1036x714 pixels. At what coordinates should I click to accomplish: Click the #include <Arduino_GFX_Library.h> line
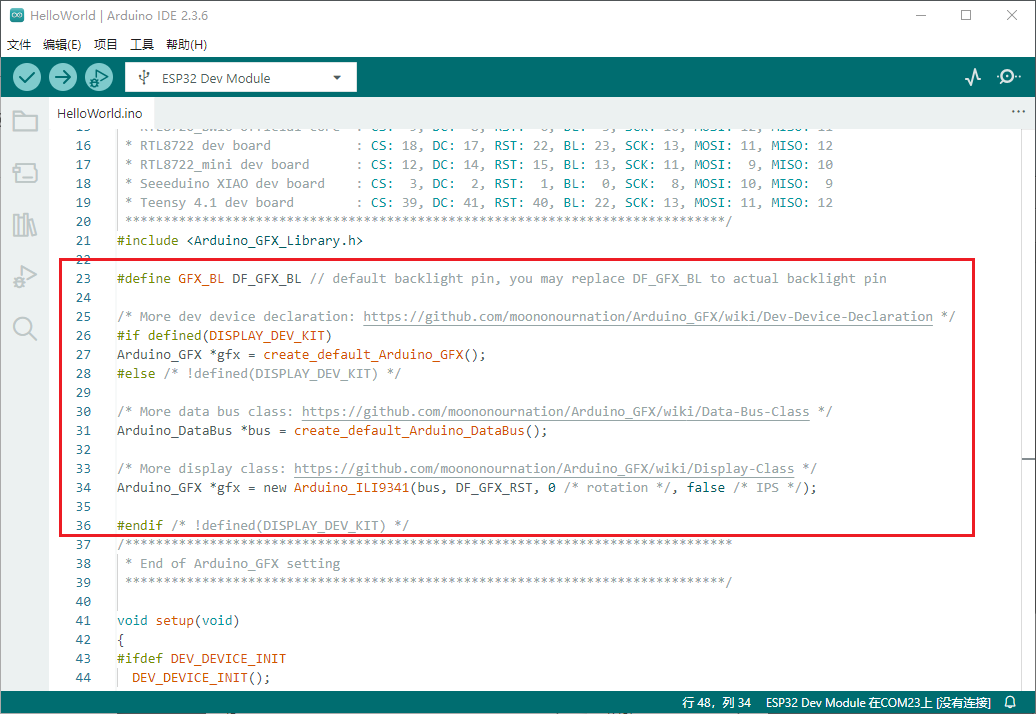pyautogui.click(x=240, y=240)
